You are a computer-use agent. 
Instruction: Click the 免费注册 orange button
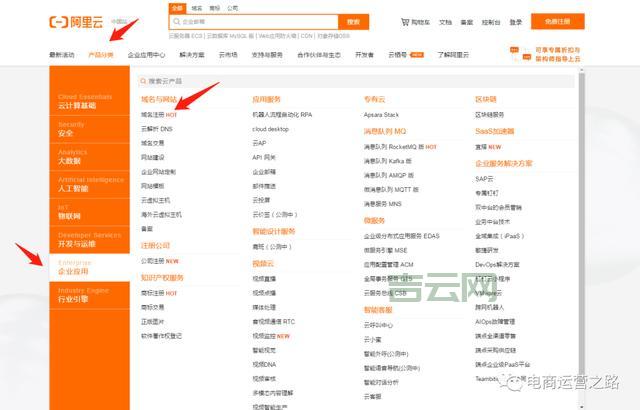558,22
